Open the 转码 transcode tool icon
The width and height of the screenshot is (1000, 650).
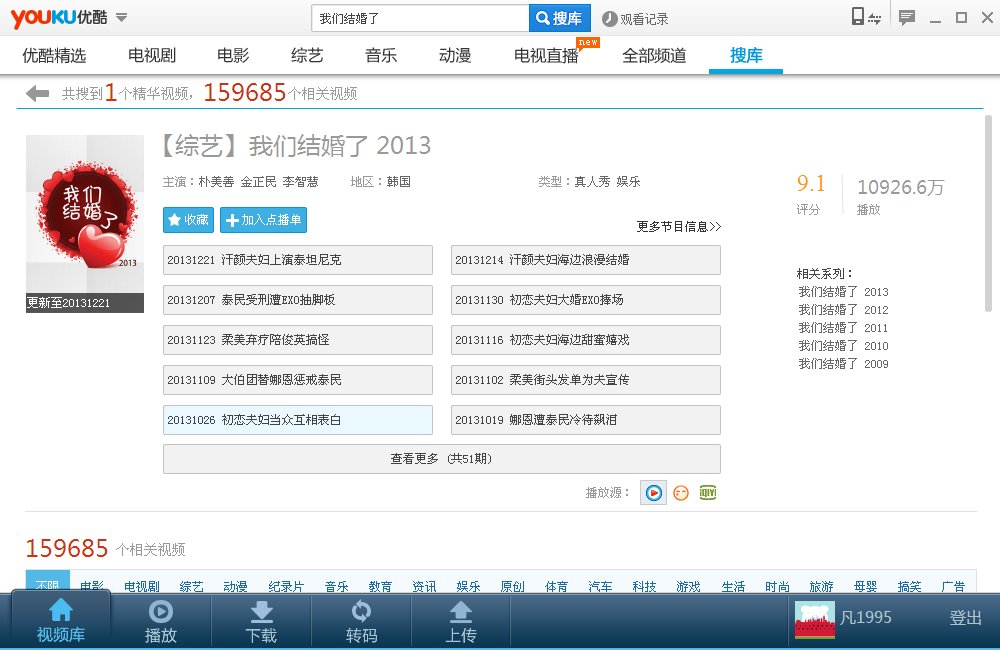click(361, 620)
